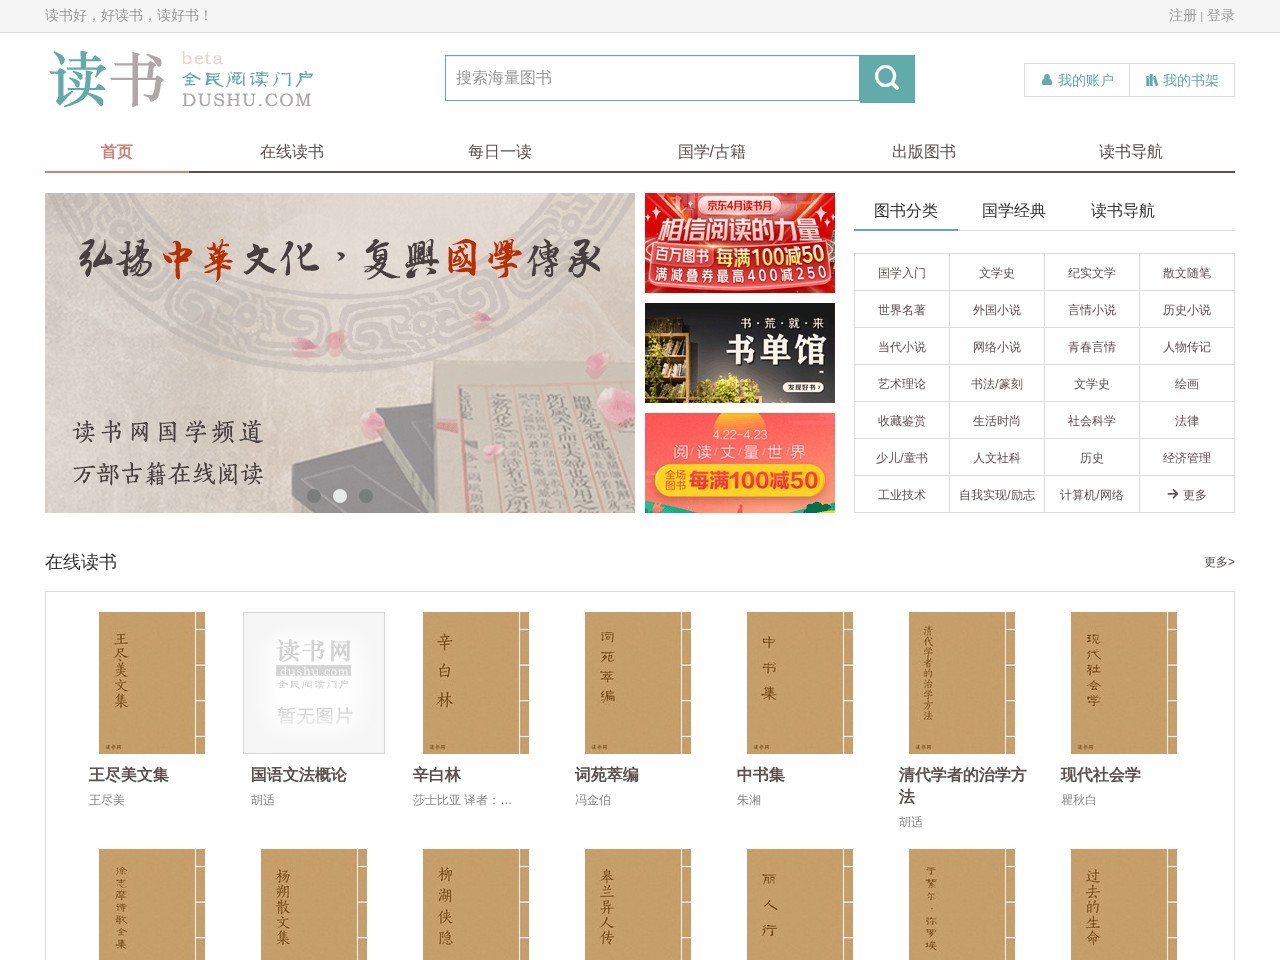This screenshot has width=1280, height=960.
Task: Focus the 搜索海量图书 search field
Action: [x=652, y=78]
